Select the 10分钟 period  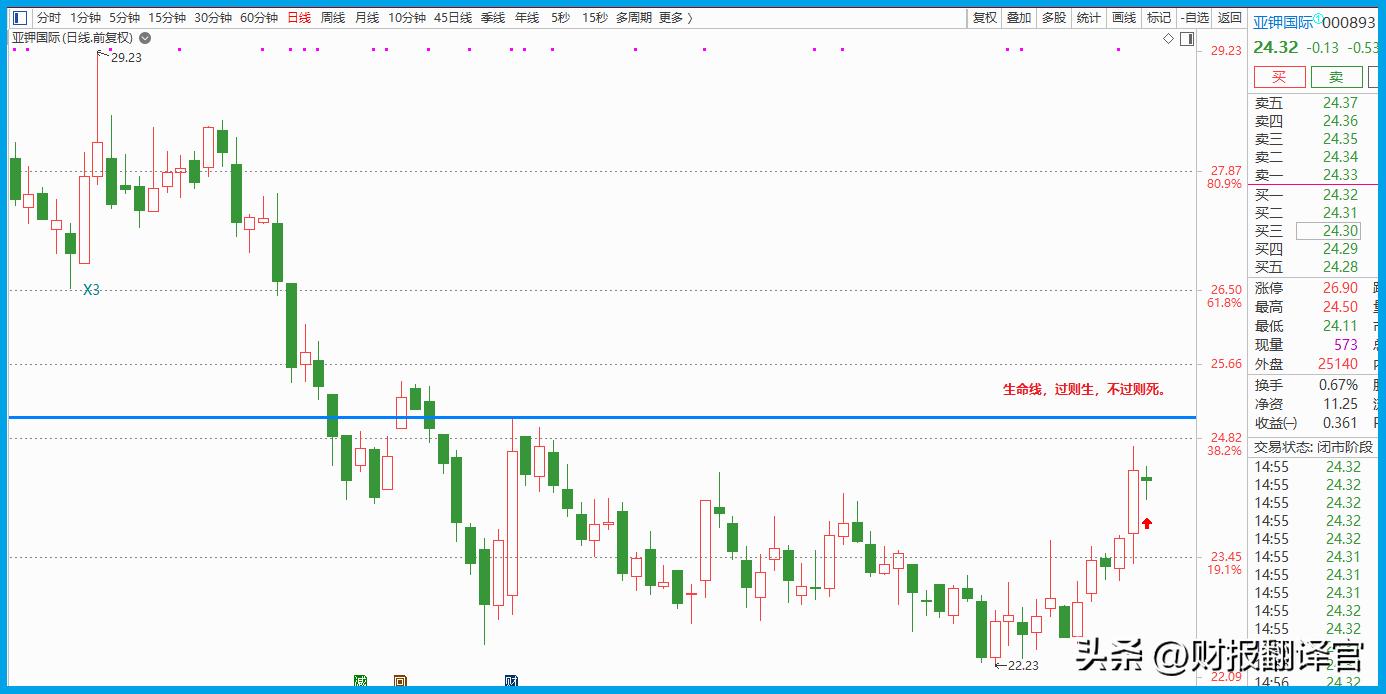(x=407, y=18)
